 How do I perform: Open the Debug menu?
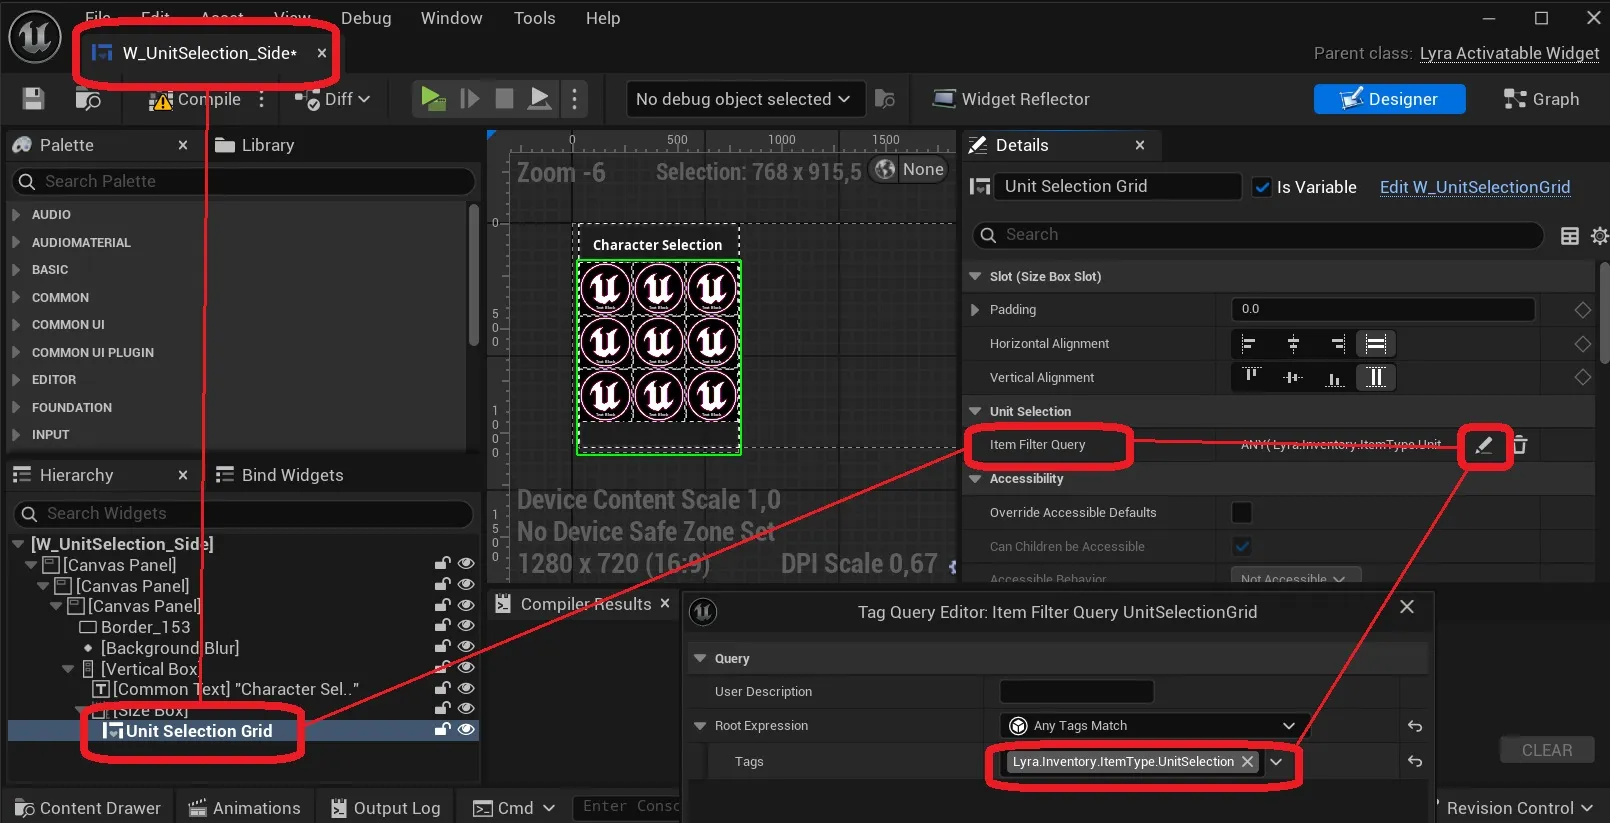tap(366, 18)
